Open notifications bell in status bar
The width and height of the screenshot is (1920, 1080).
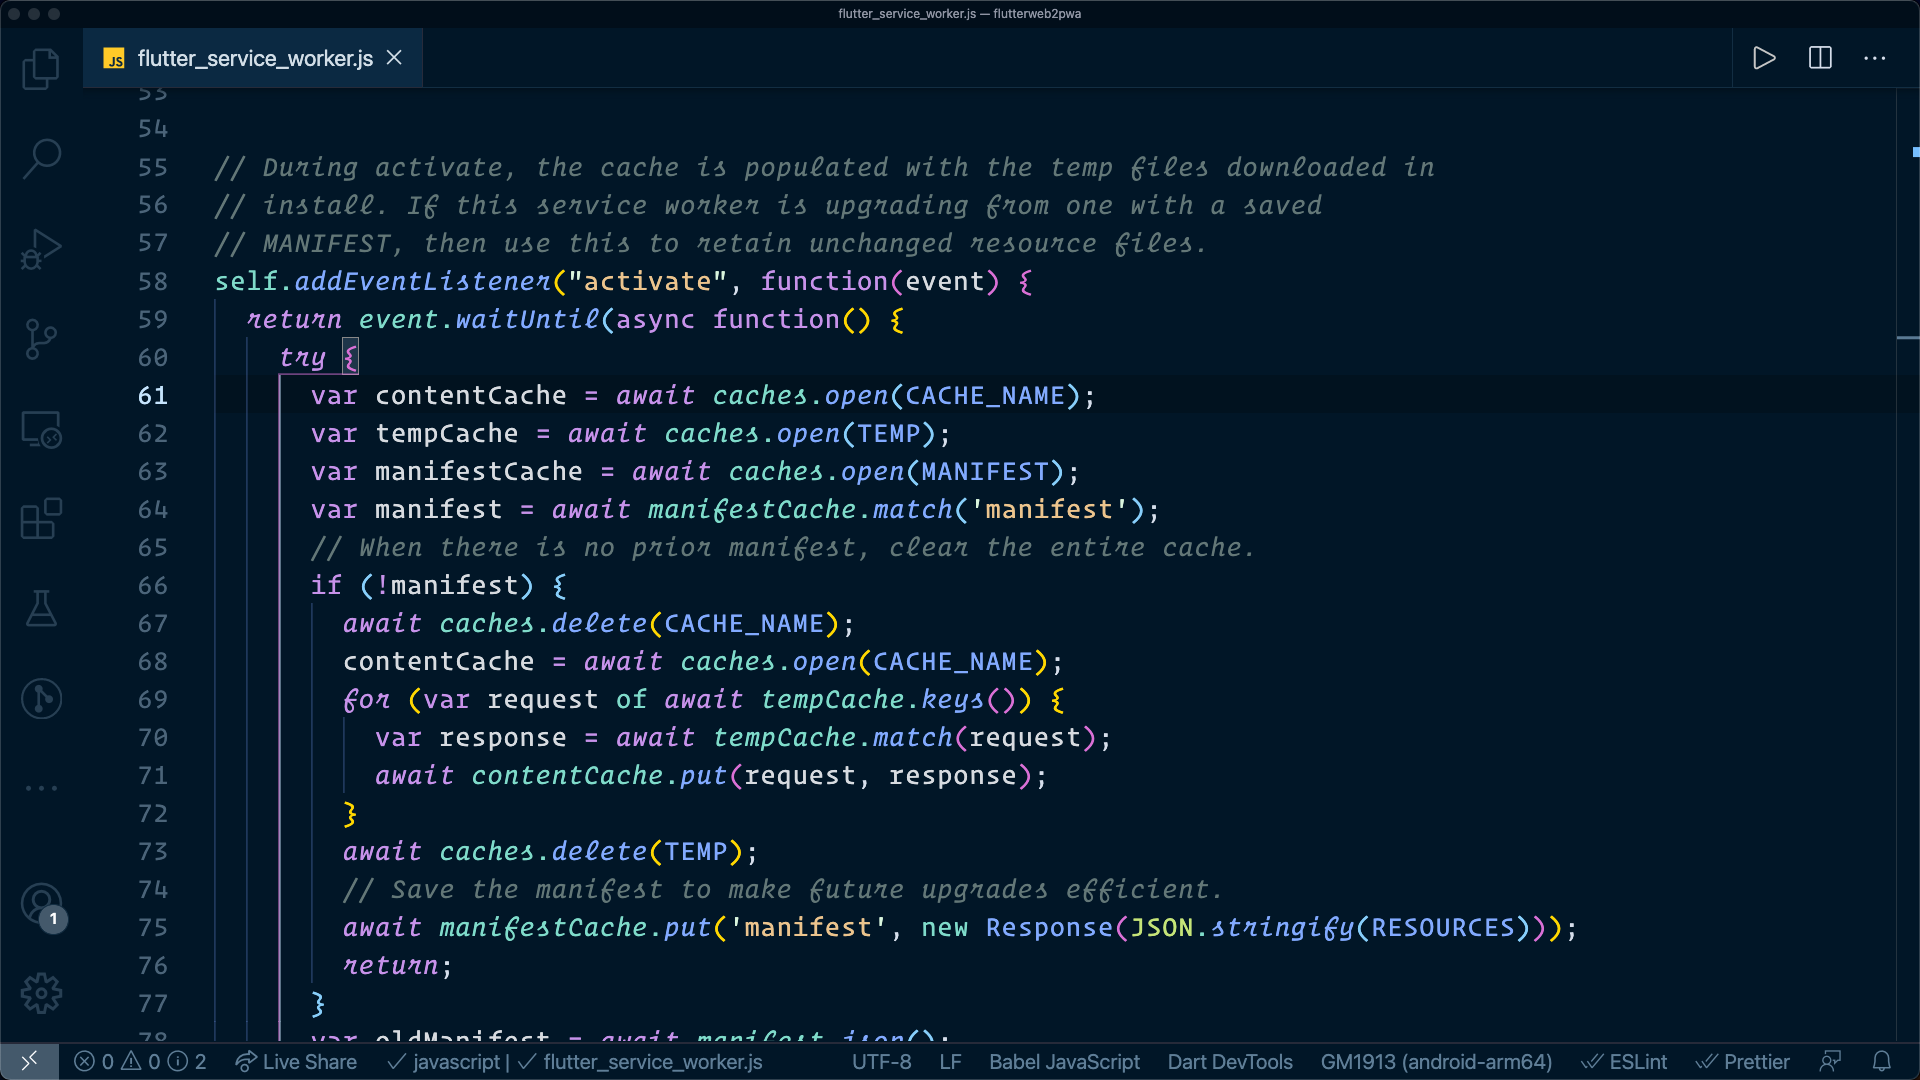(1881, 1062)
